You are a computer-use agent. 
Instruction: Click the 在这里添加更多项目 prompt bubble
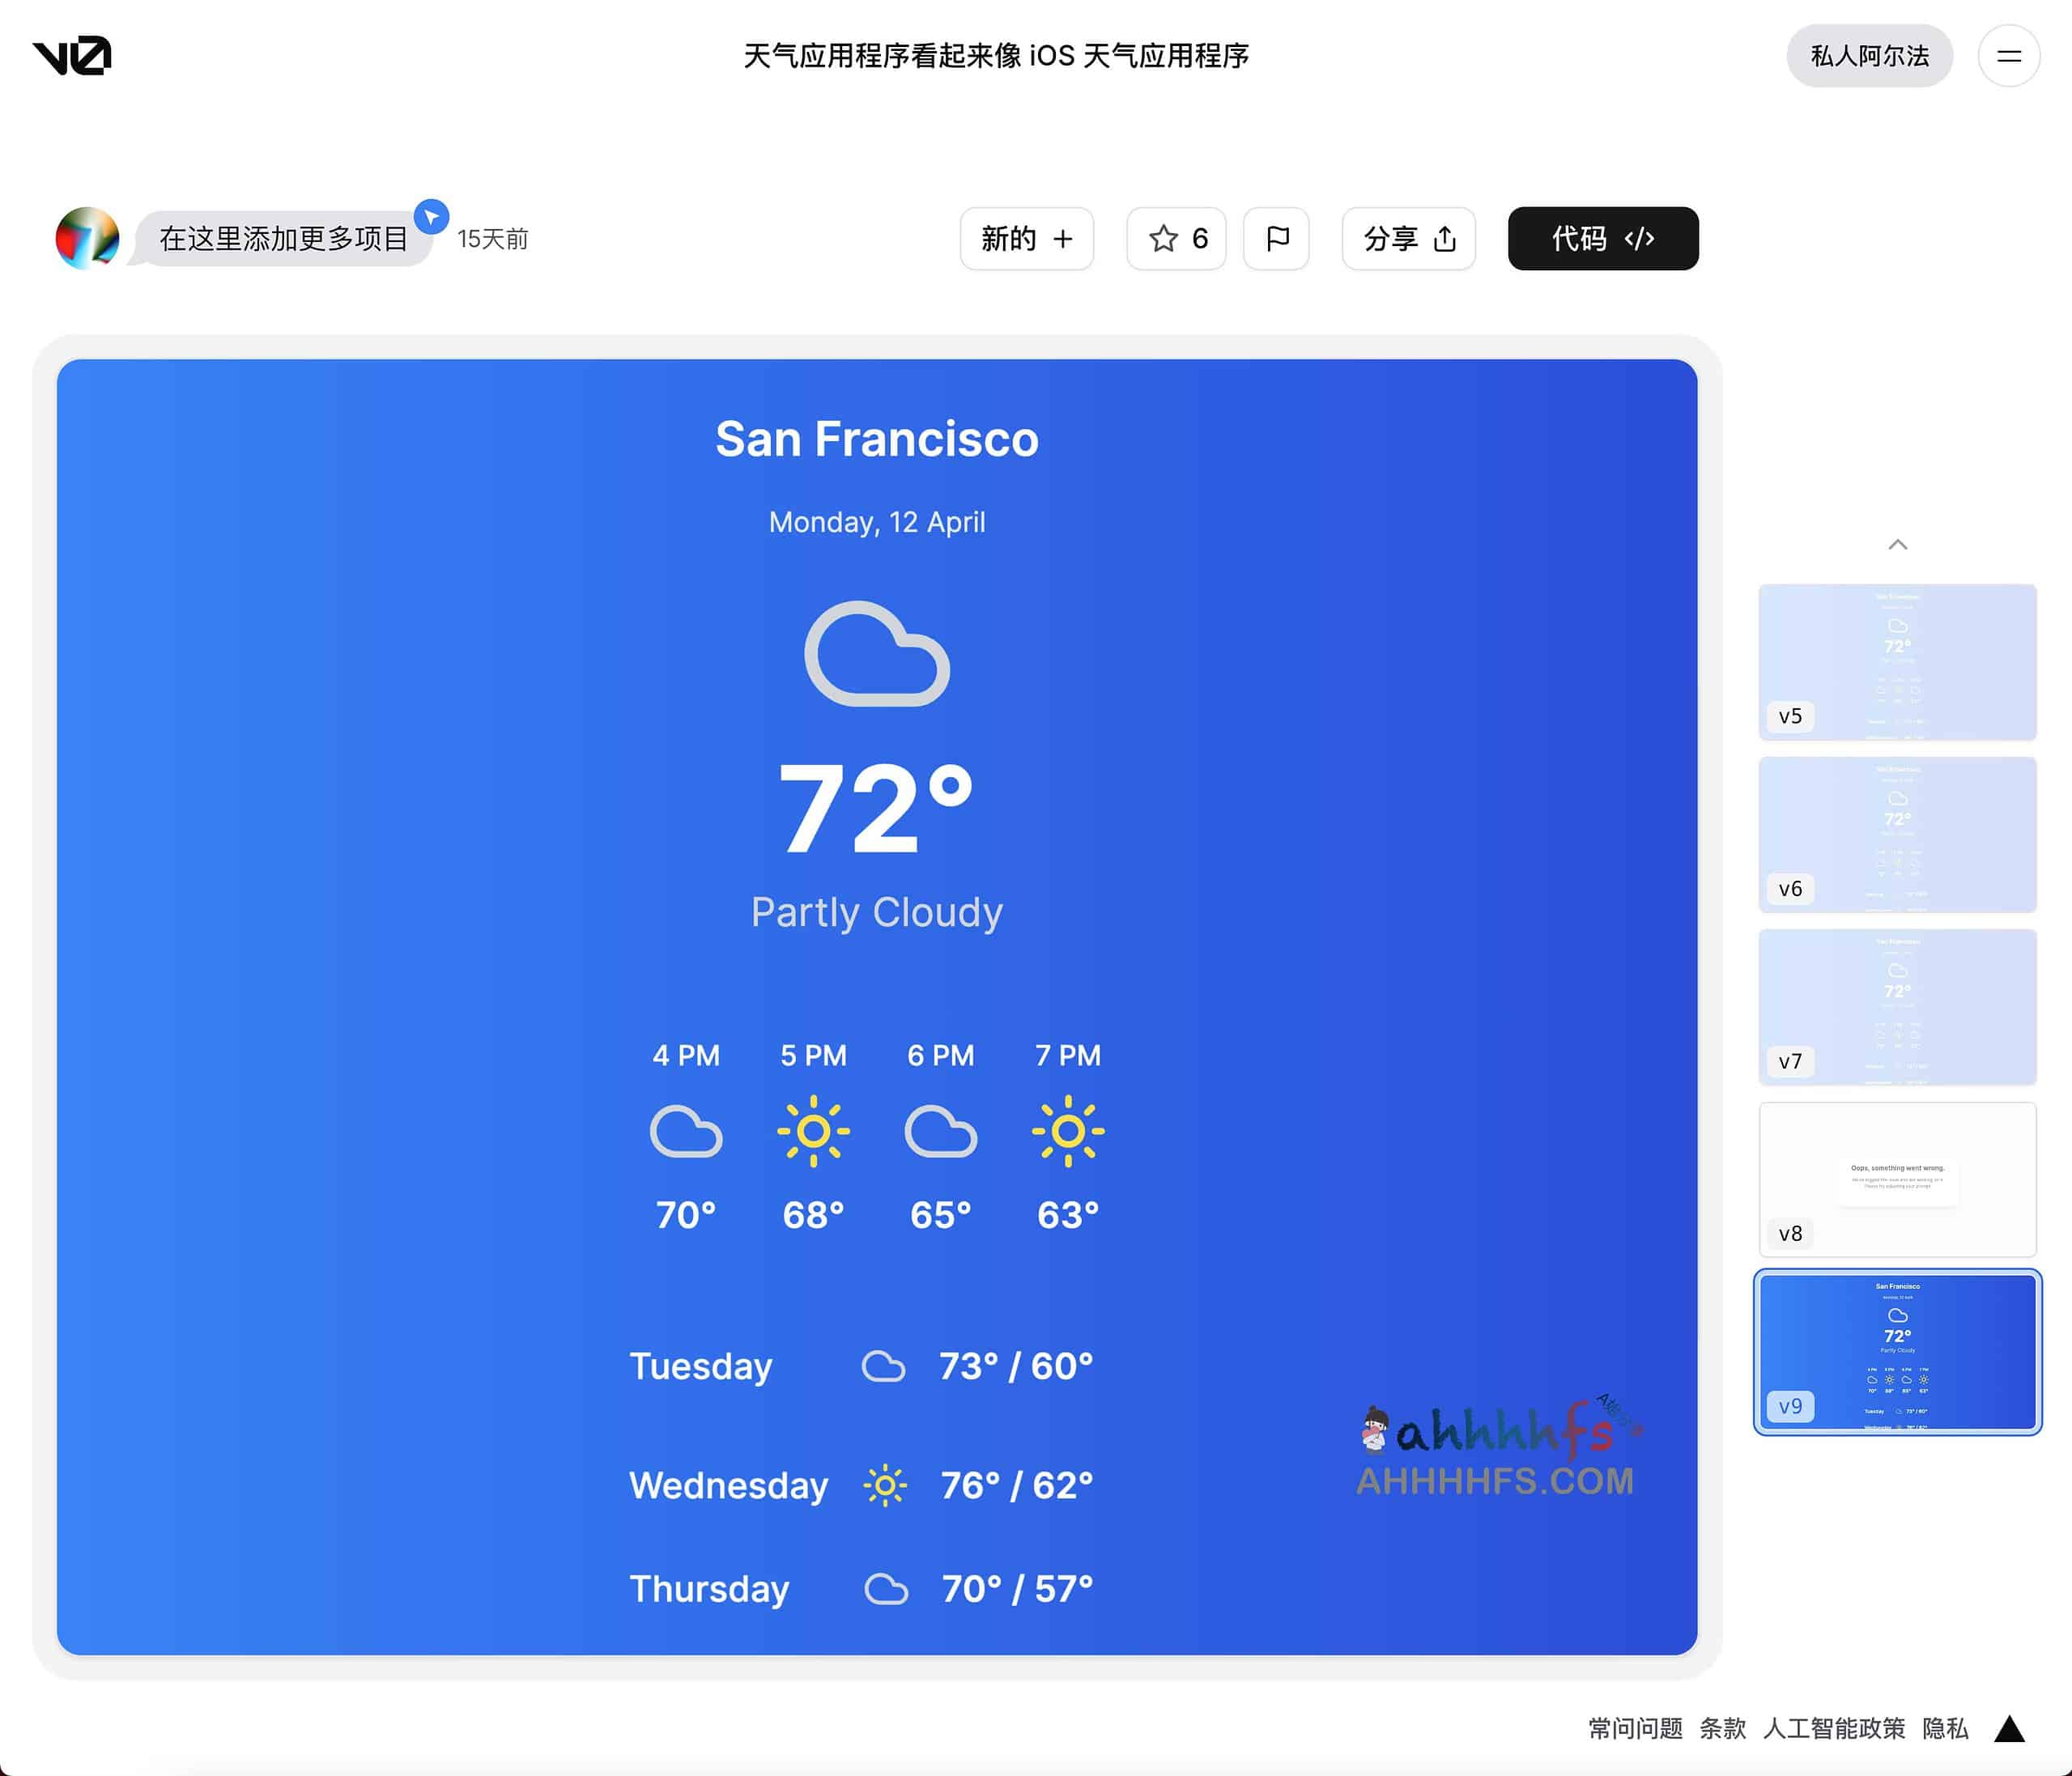(283, 238)
